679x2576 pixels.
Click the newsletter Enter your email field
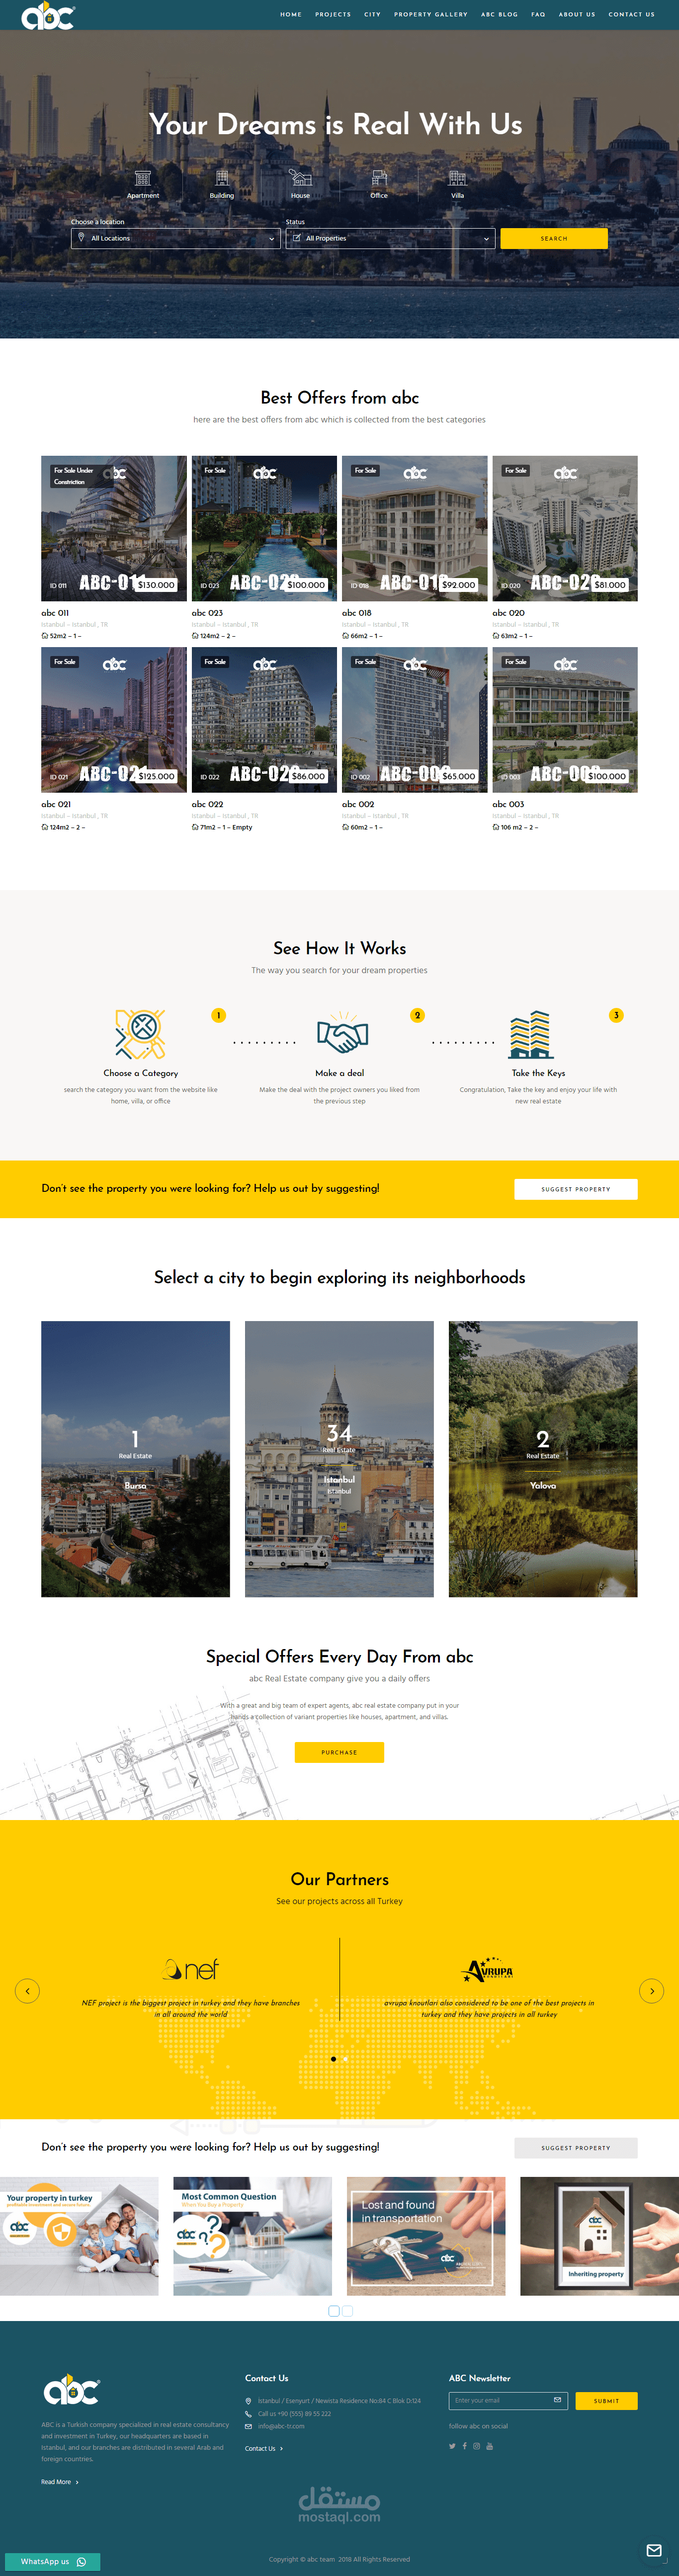[508, 2400]
